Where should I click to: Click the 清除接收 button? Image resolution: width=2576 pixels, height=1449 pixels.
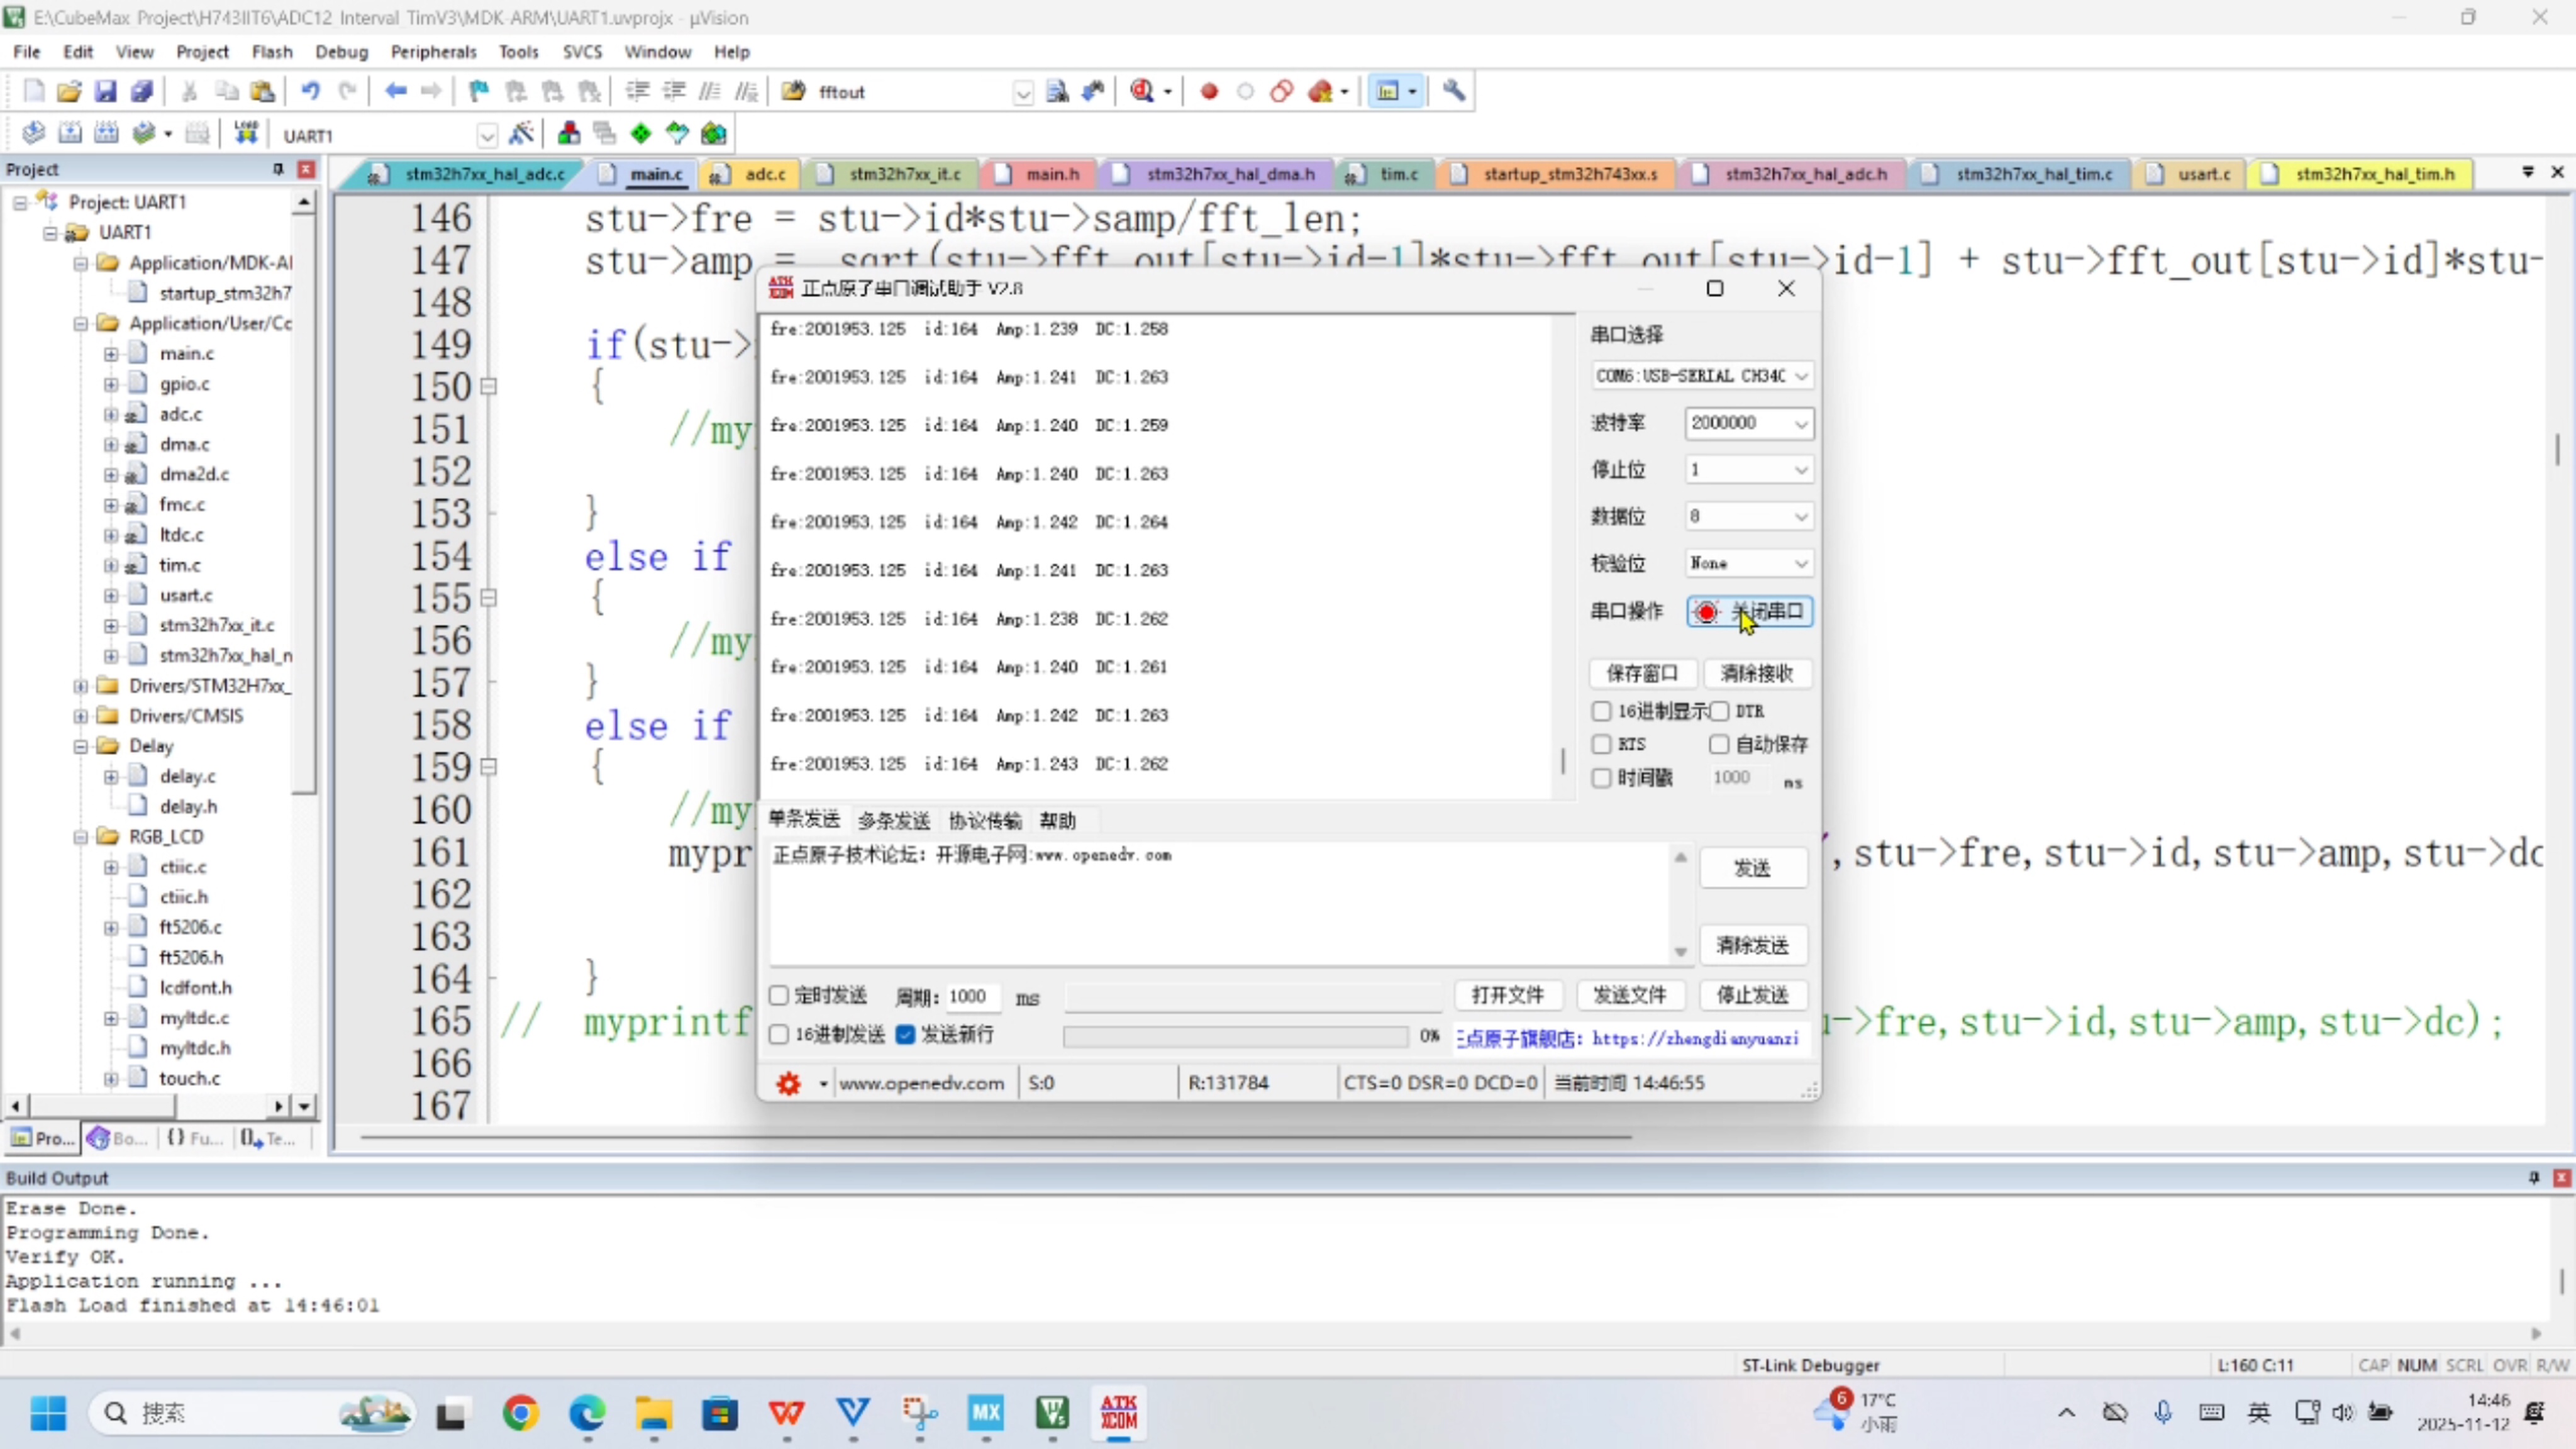(1756, 674)
